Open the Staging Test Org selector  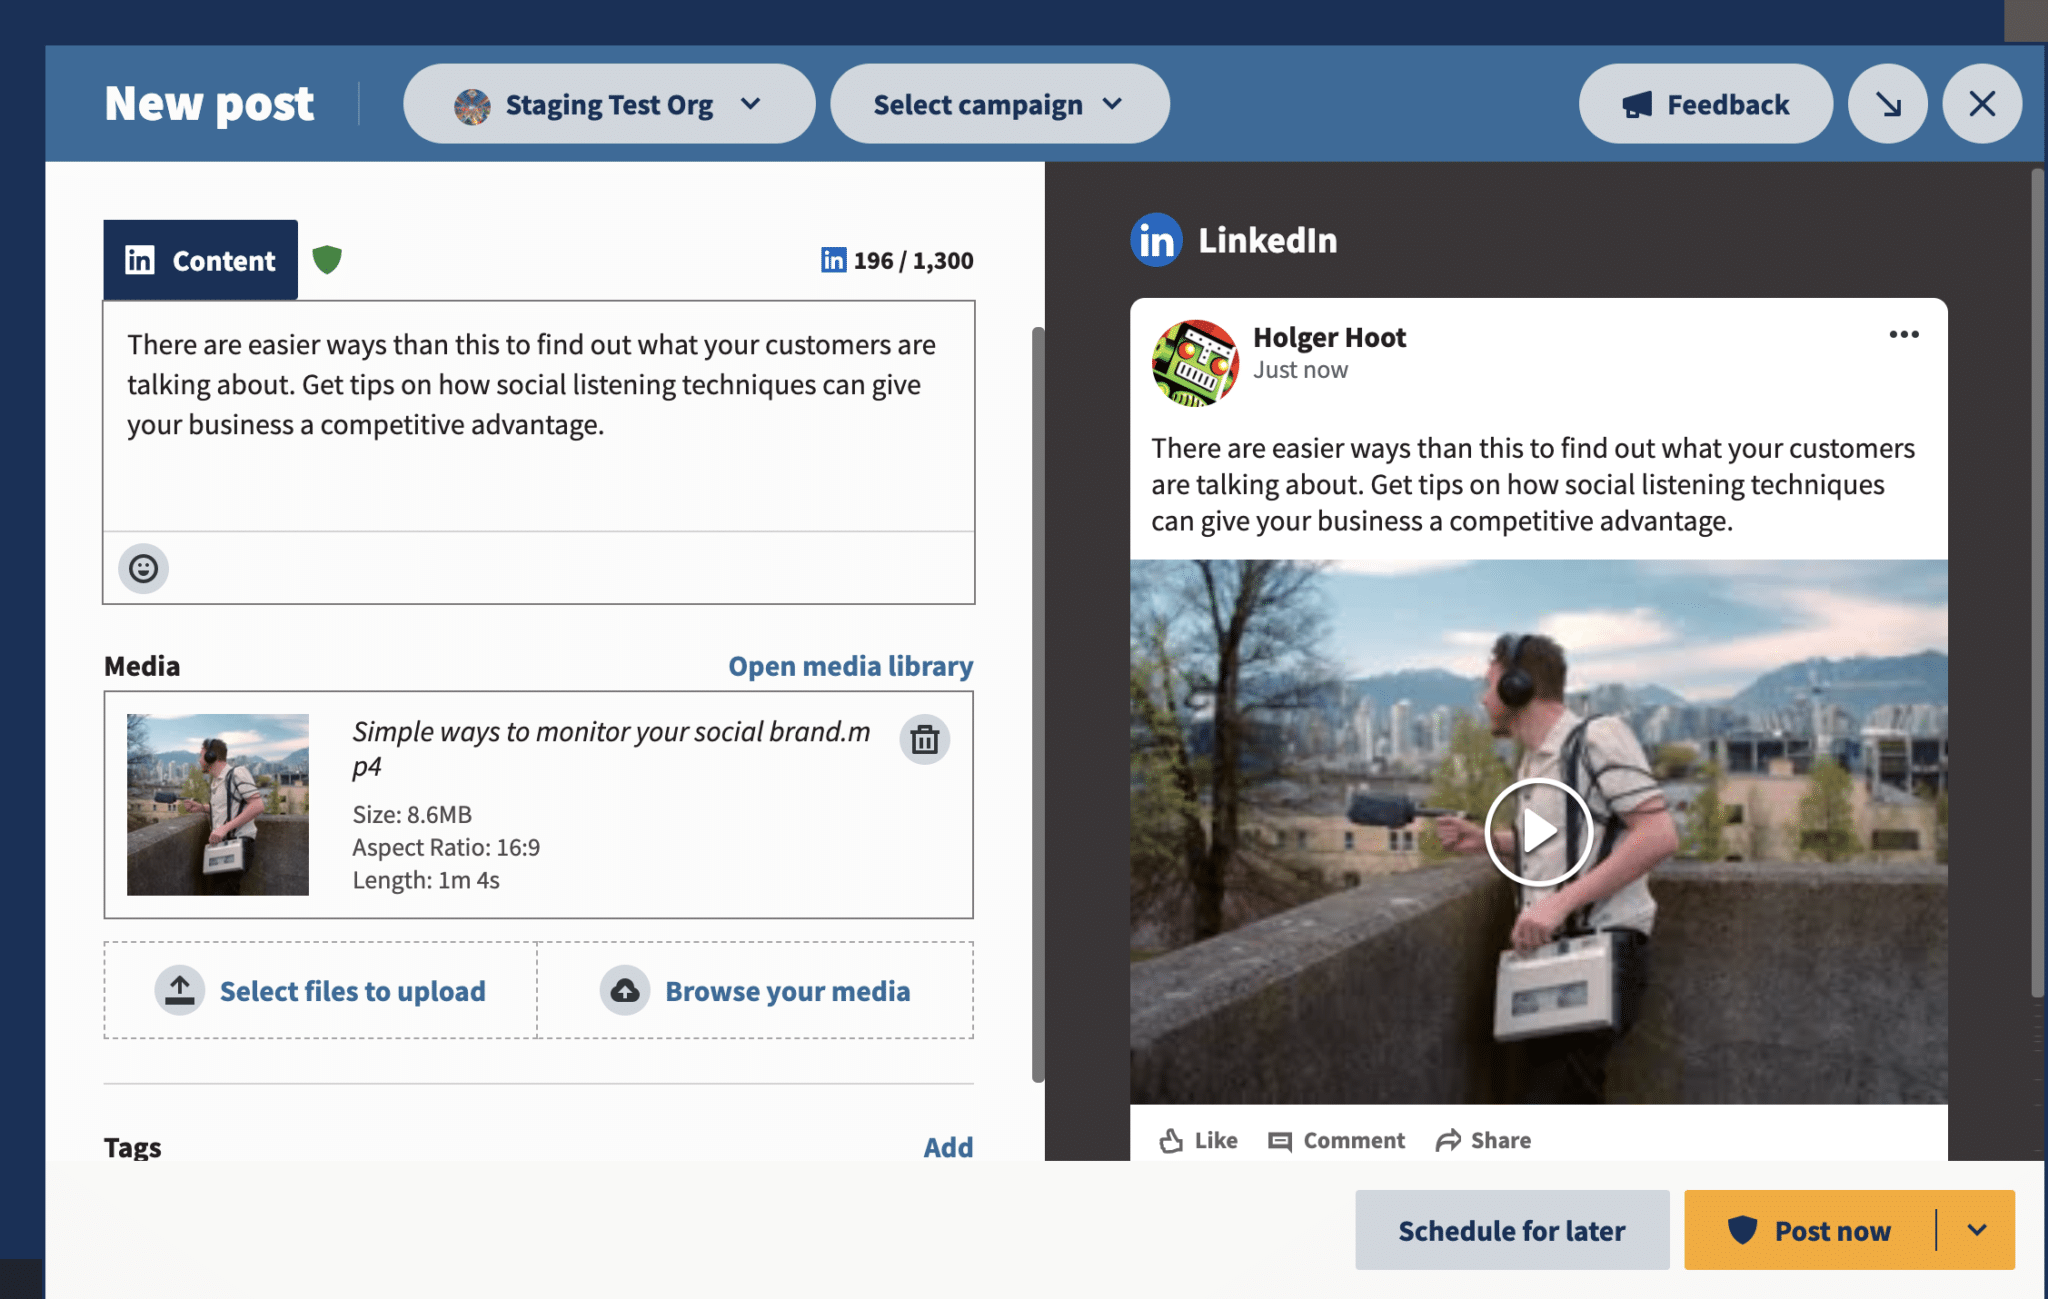(x=608, y=103)
